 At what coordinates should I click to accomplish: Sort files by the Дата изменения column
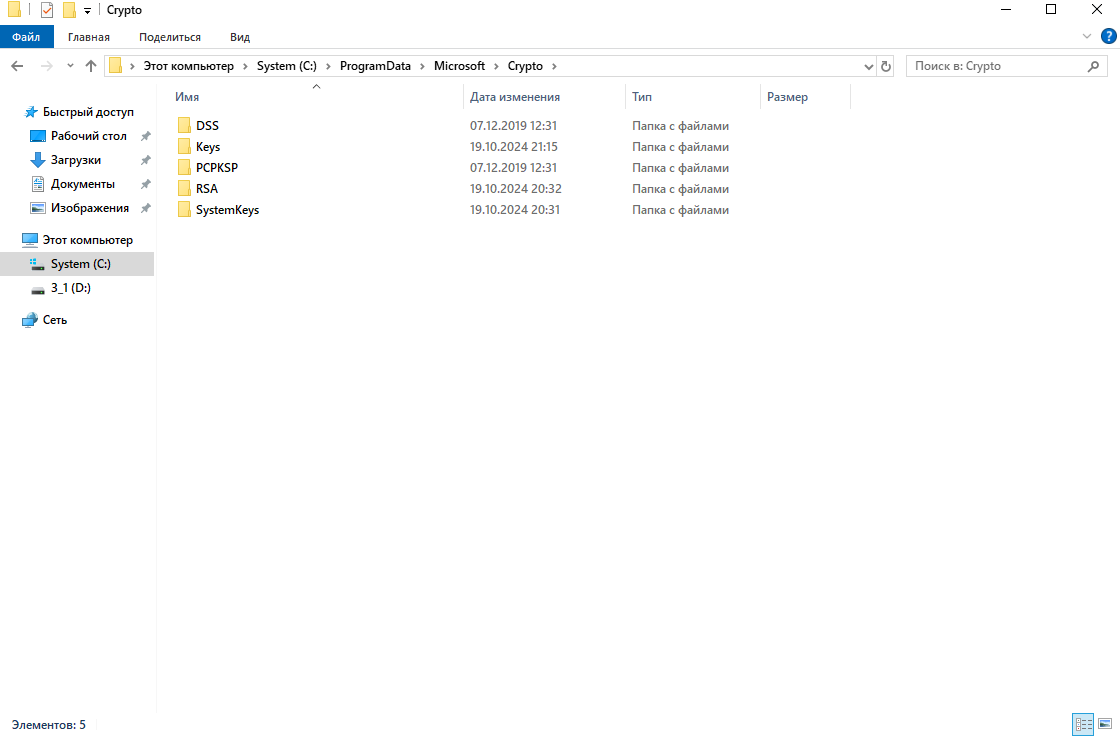514,96
